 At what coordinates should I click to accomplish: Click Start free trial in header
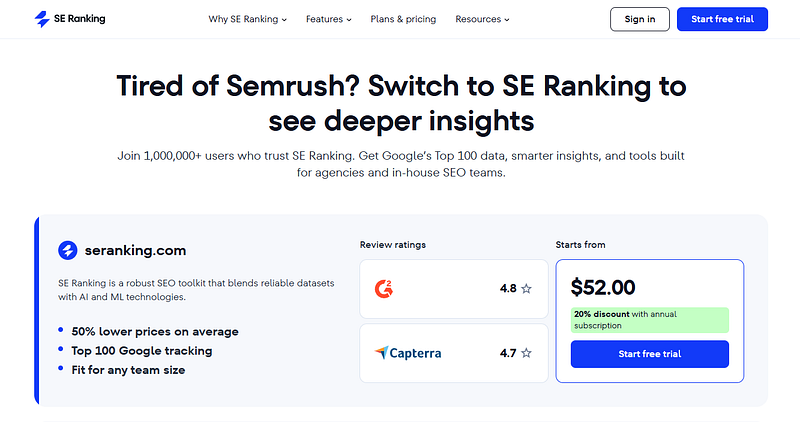tap(722, 19)
